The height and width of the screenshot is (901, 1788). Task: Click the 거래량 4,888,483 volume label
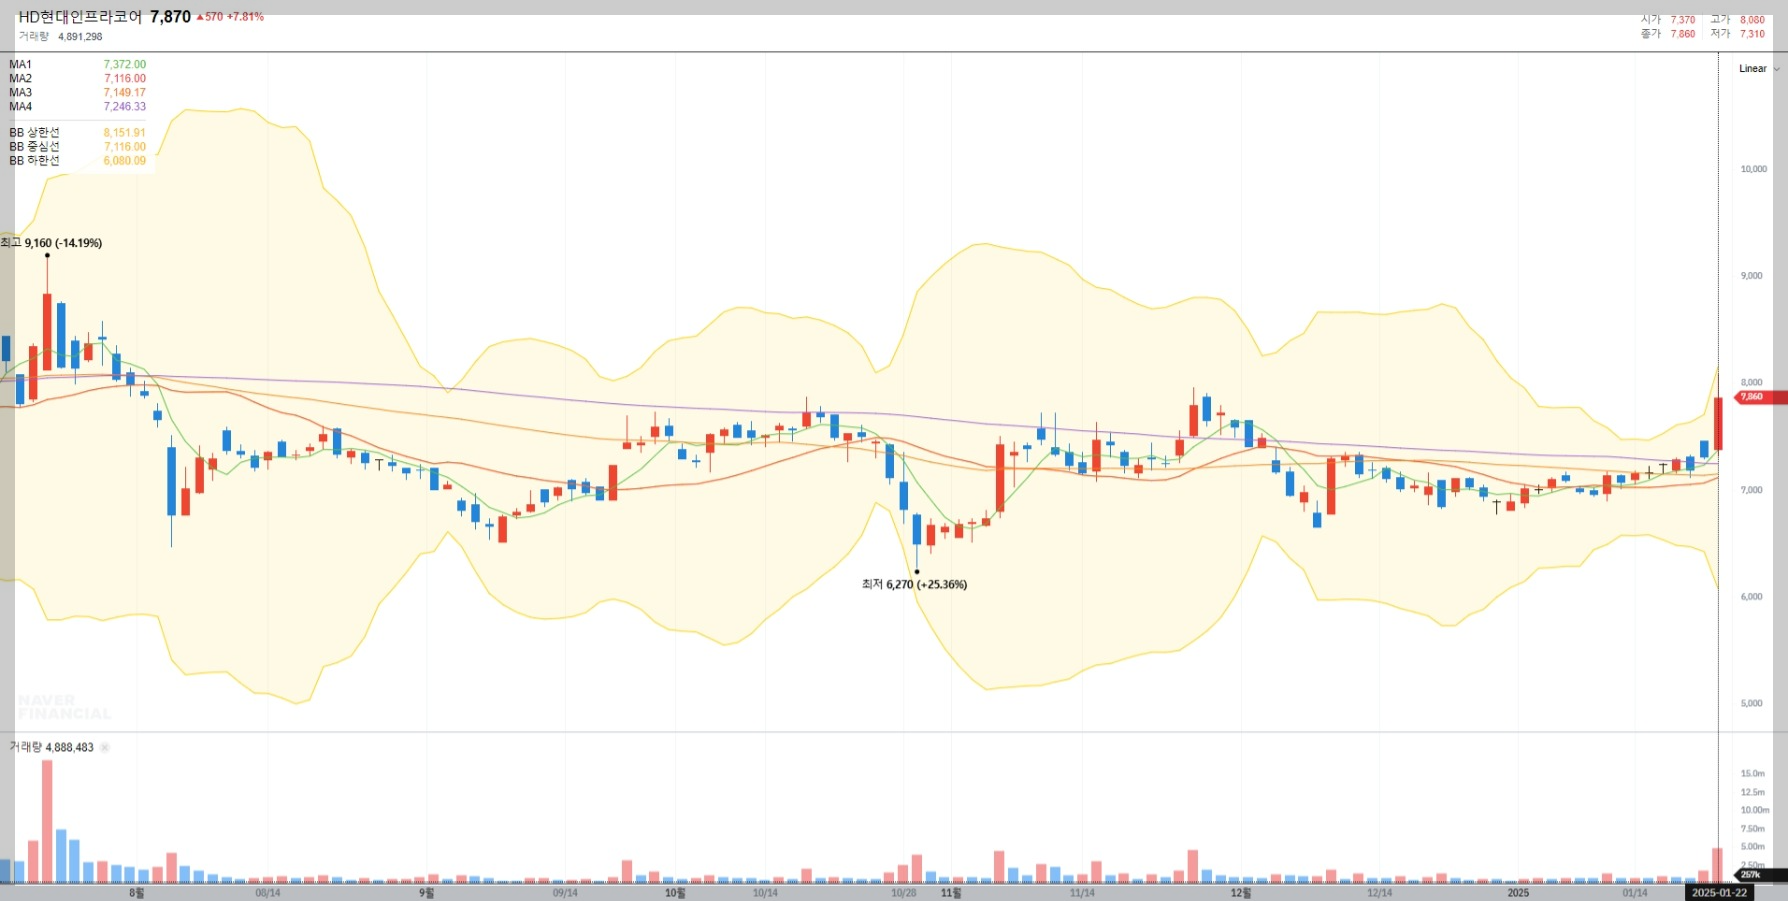click(52, 747)
